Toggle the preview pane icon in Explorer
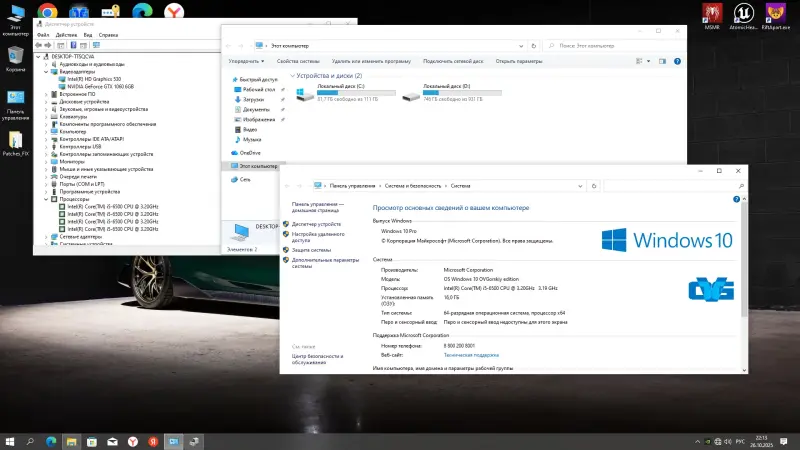This screenshot has height=450, width=800. (x=662, y=61)
